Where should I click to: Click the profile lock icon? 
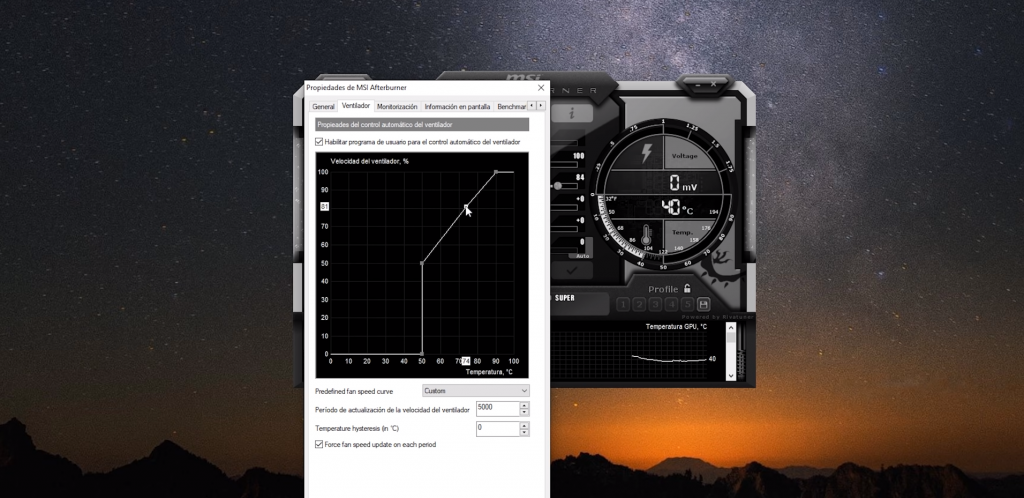pos(687,289)
